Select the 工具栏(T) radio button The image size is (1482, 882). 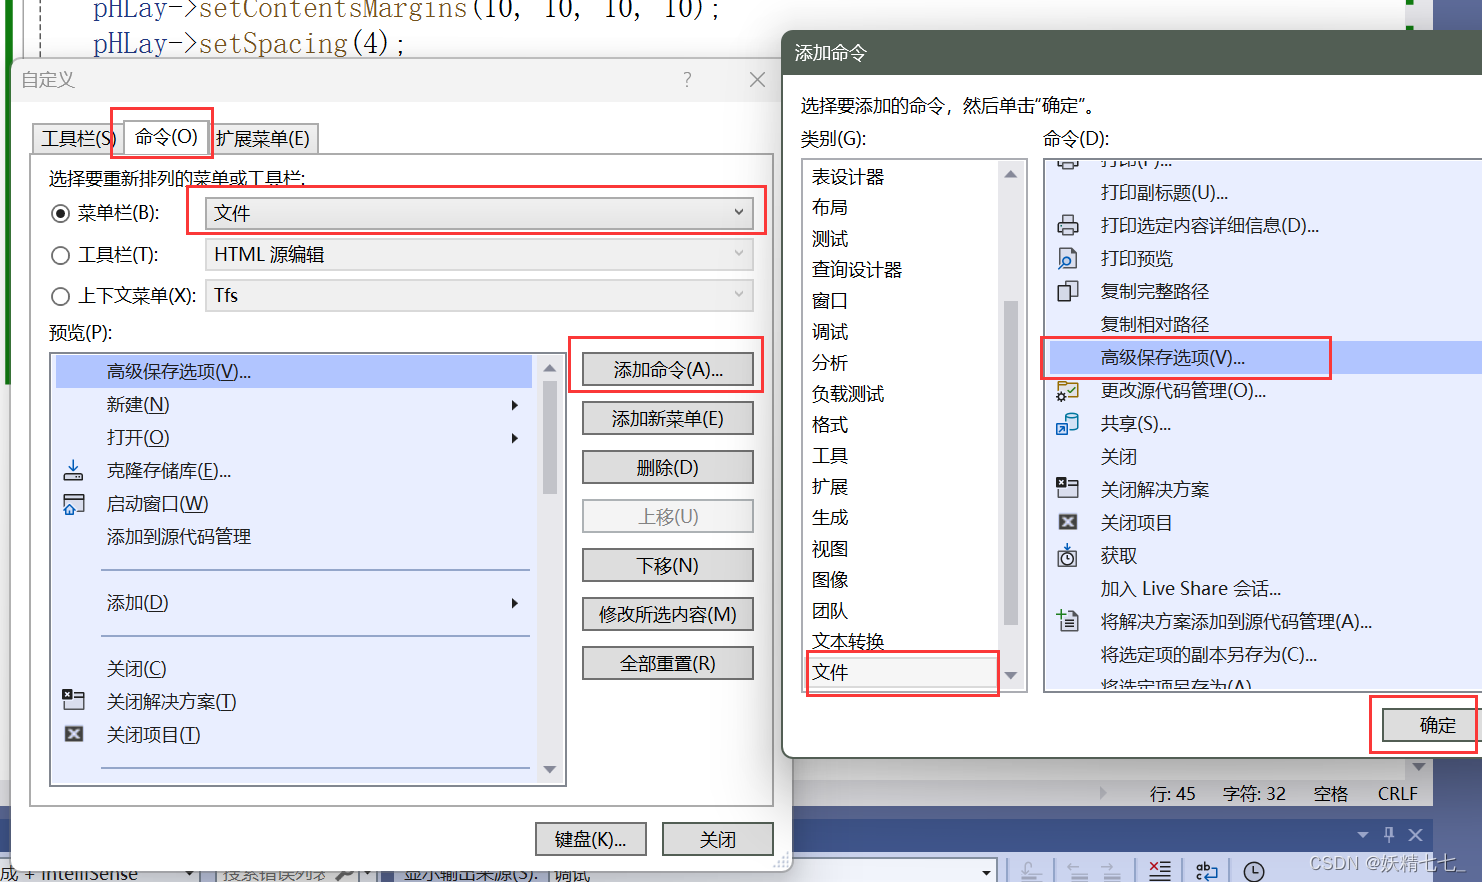coord(61,255)
